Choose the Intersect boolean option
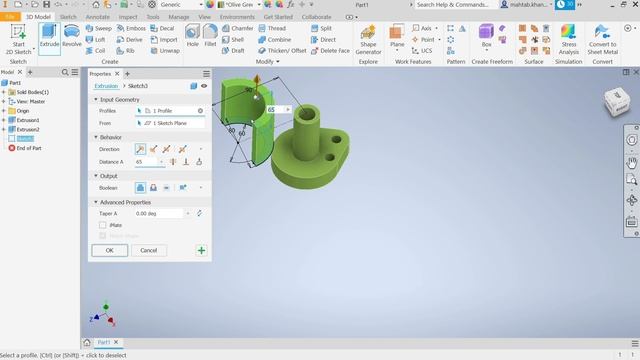The image size is (640, 360). 167,188
